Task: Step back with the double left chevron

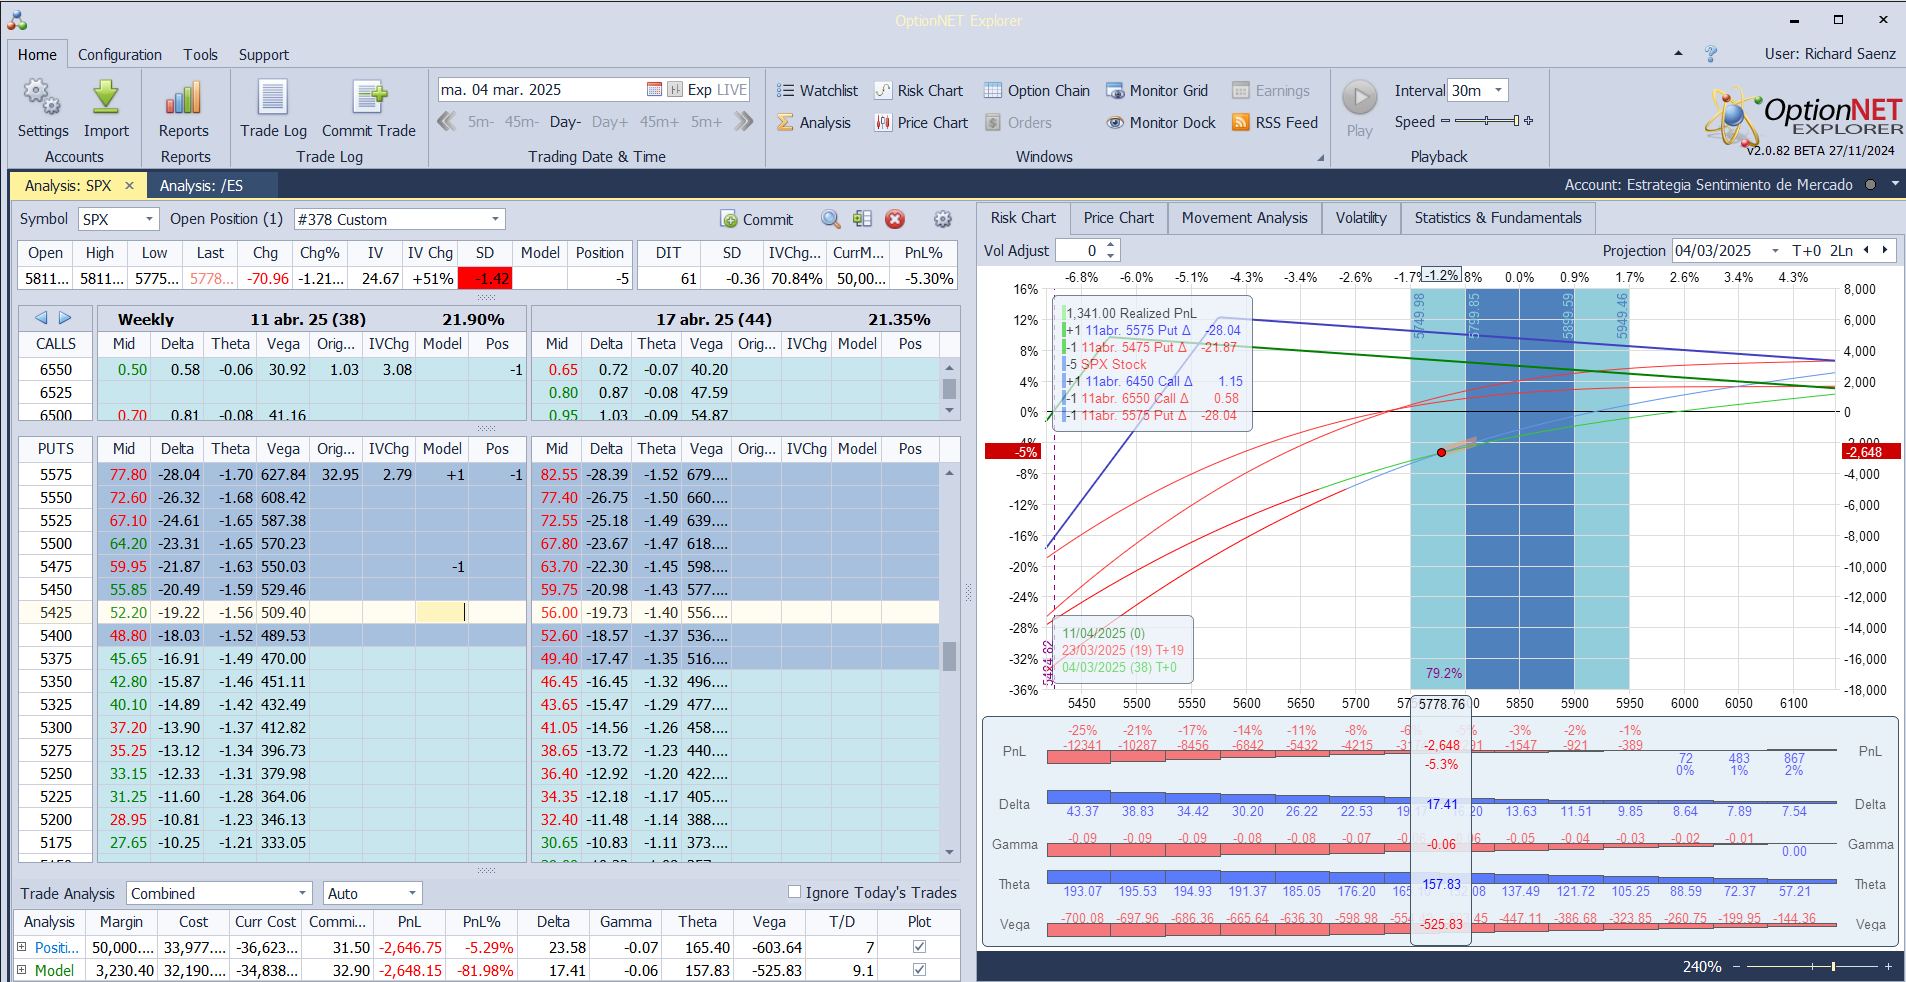Action: 447,122
